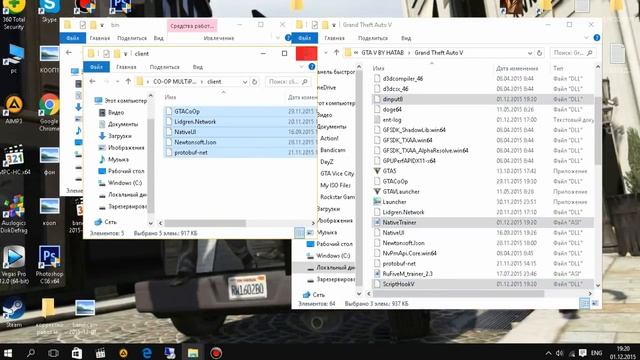Open the Windows Store taskbar icon
The height and width of the screenshot is (360, 640).
(x=77, y=353)
